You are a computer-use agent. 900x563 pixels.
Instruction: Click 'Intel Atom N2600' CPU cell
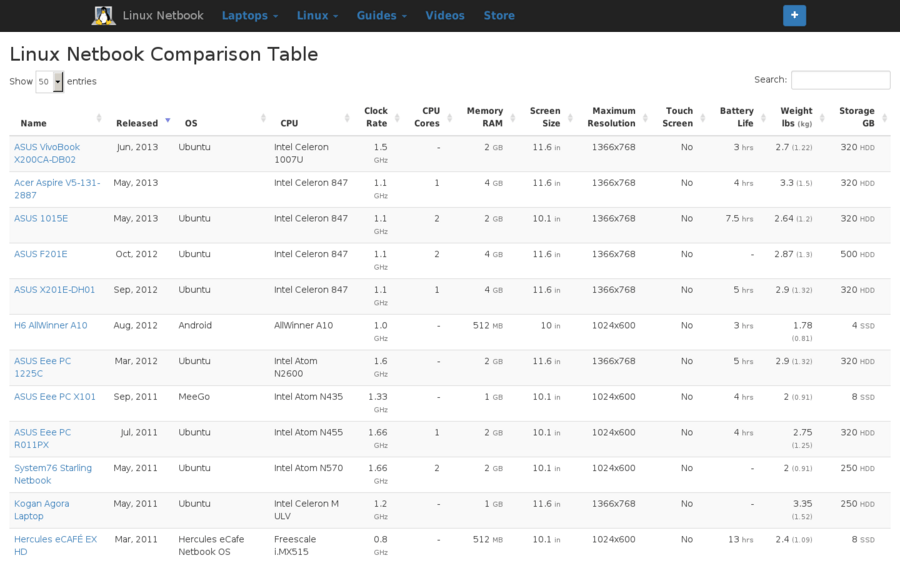tap(296, 367)
